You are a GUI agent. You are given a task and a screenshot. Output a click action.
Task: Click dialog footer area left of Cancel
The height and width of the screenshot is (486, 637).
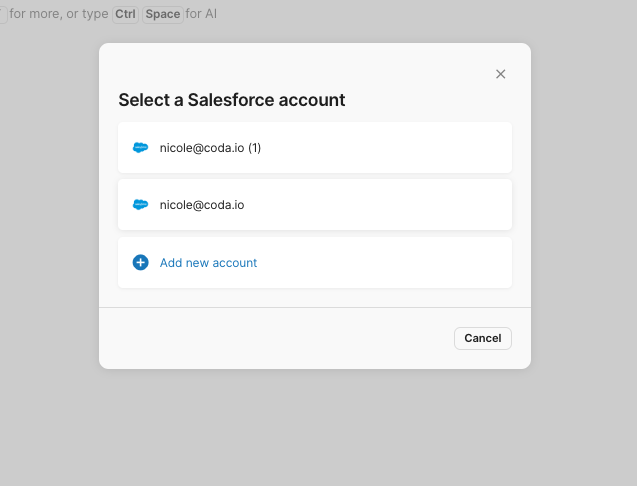280,338
